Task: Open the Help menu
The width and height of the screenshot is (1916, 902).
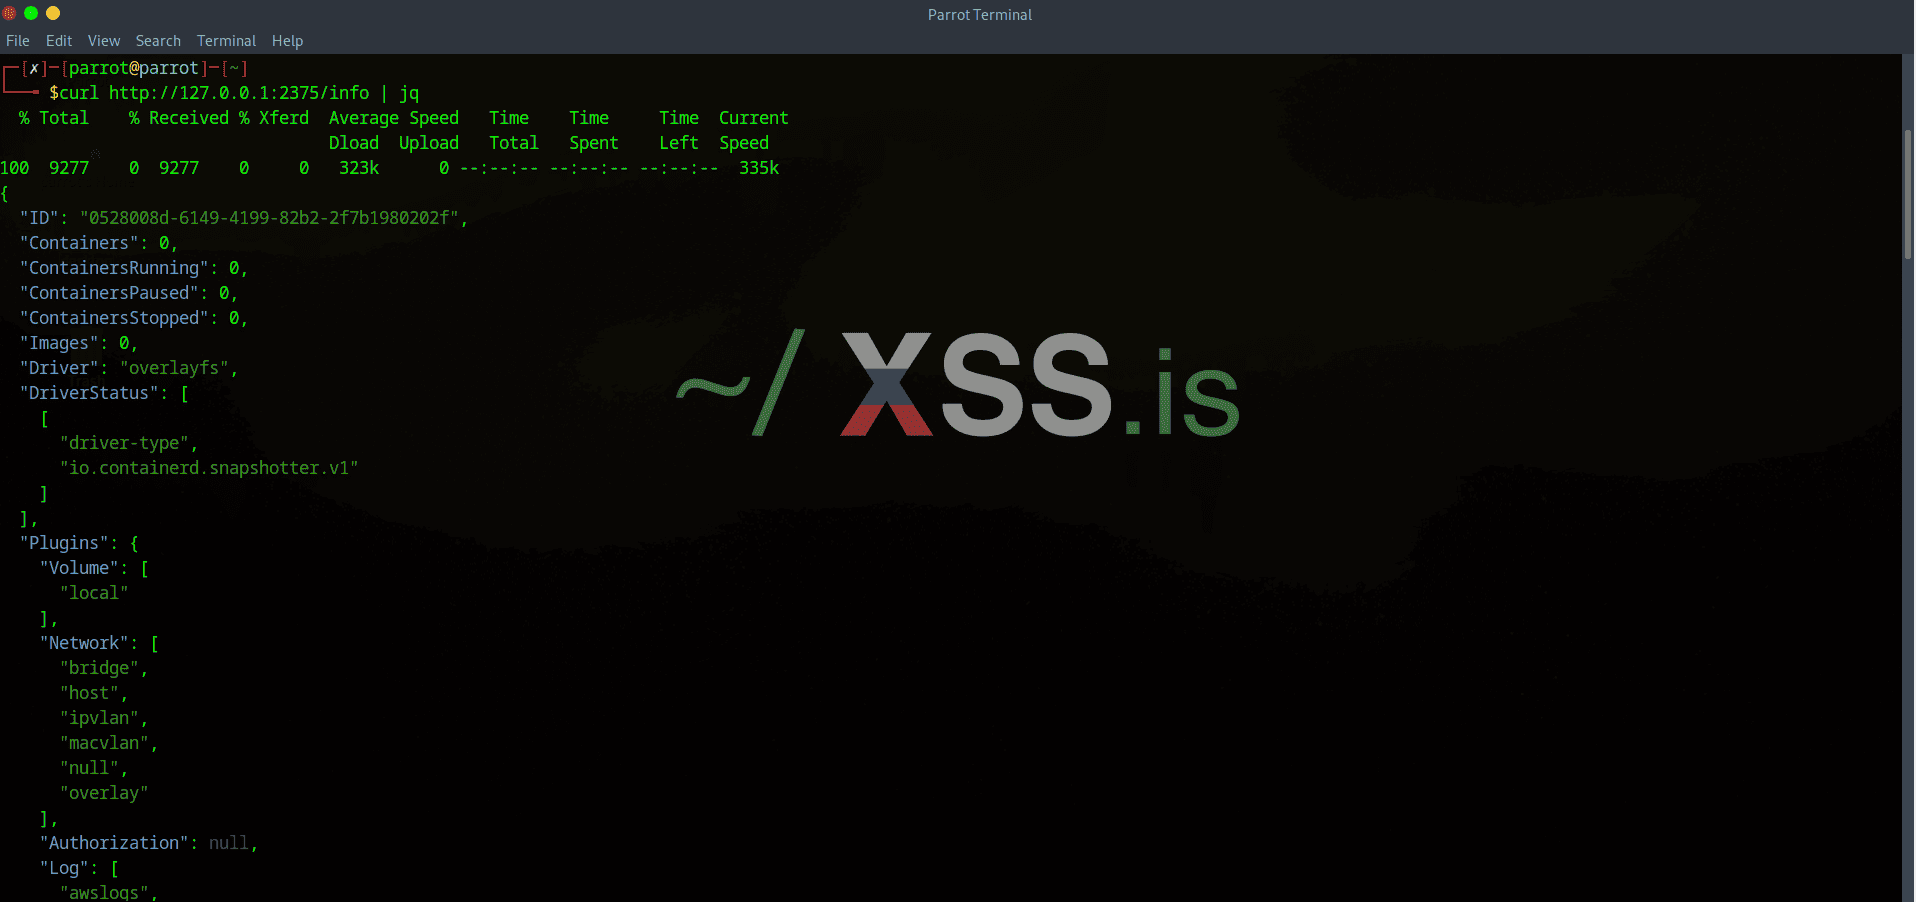Action: (x=287, y=41)
